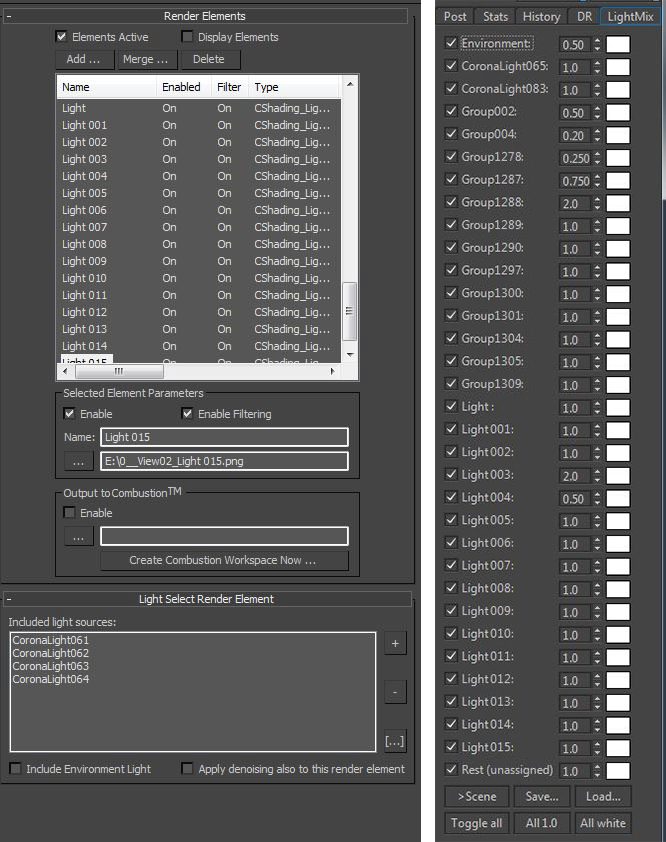Click the Toggle all button
This screenshot has width=666, height=842.
[x=476, y=823]
